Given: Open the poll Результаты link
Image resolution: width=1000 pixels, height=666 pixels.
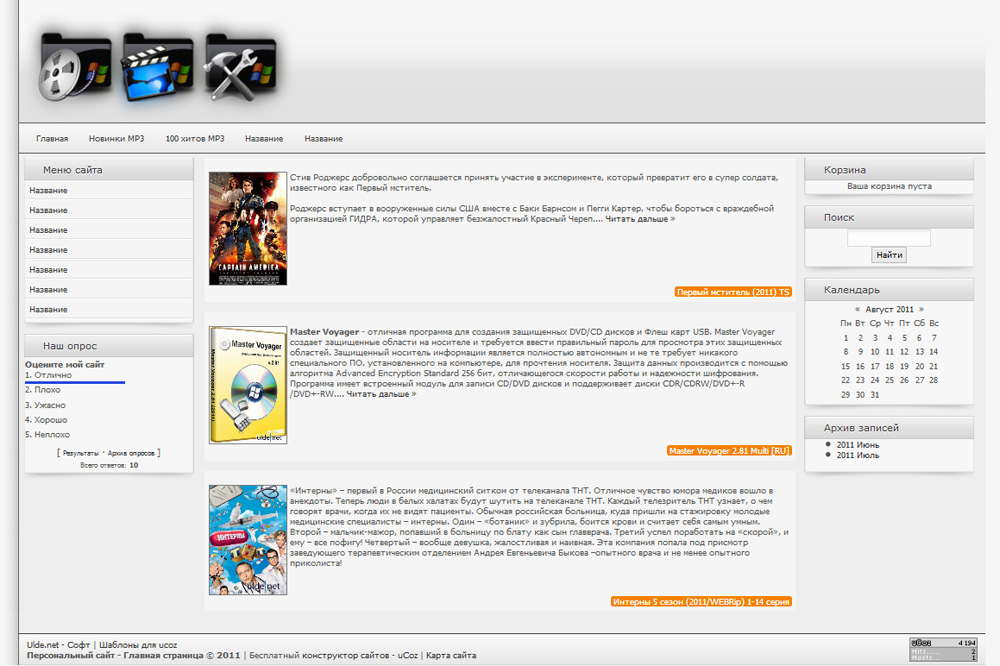Looking at the screenshot, I should (x=80, y=453).
